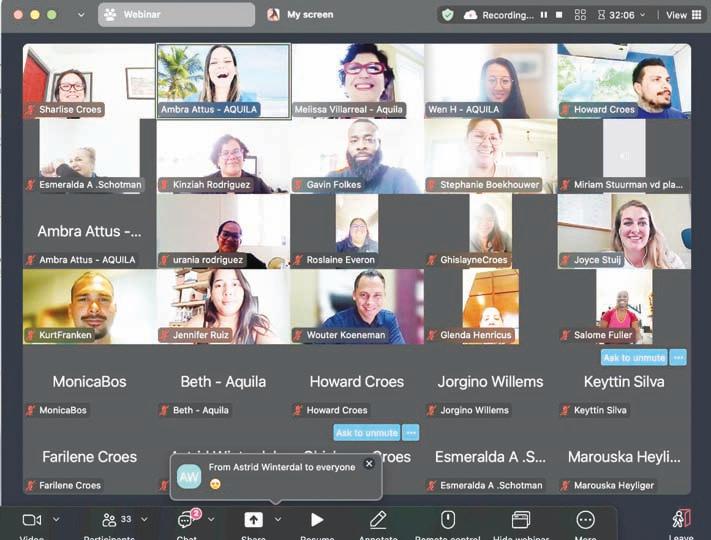The height and width of the screenshot is (540, 711).
Task: Stop the recording
Action: point(559,15)
